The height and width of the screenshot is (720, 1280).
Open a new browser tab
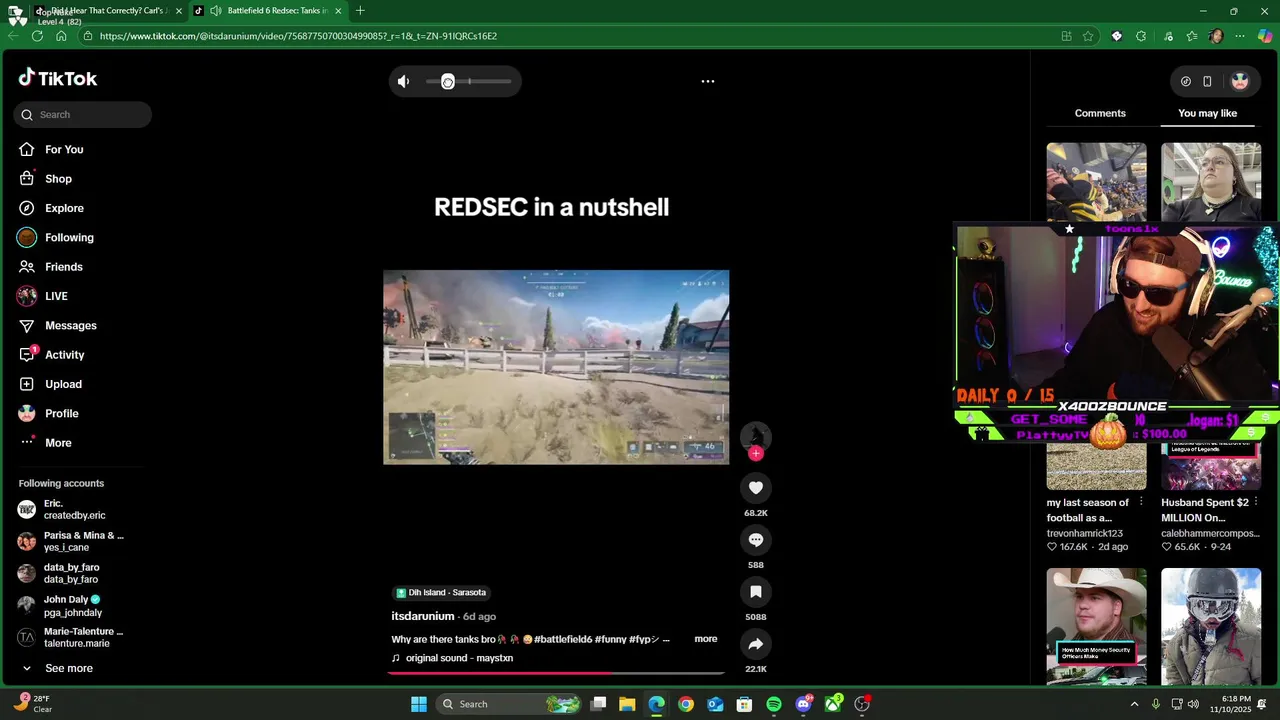point(360,11)
